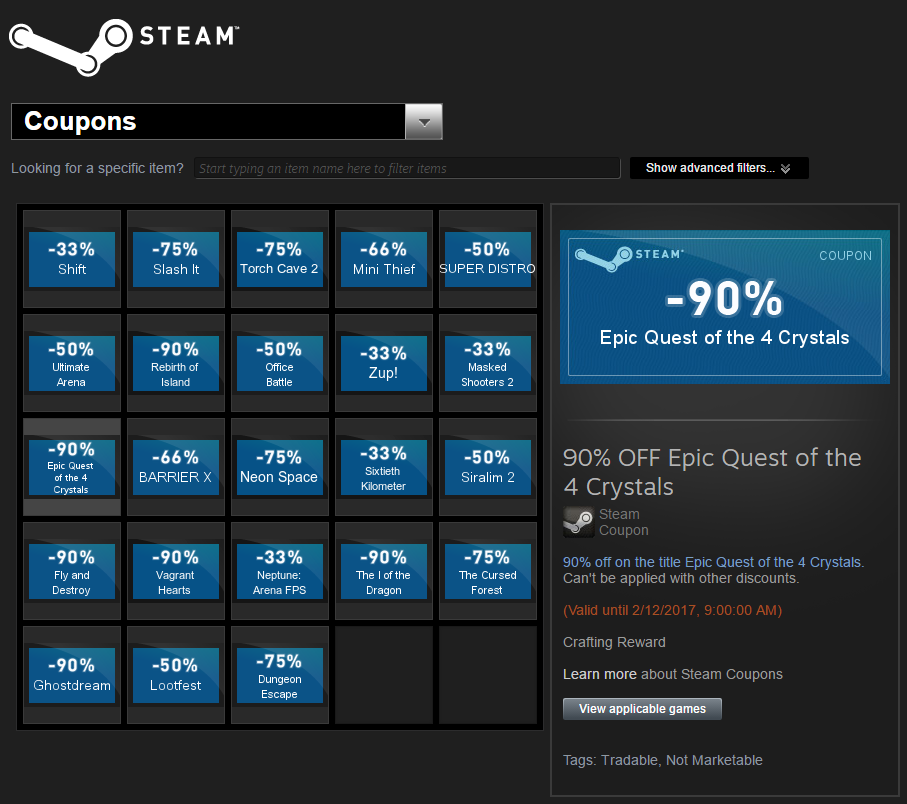This screenshot has height=804, width=907.
Task: Open the Coupons inventory dropdown arrow
Action: (x=423, y=121)
